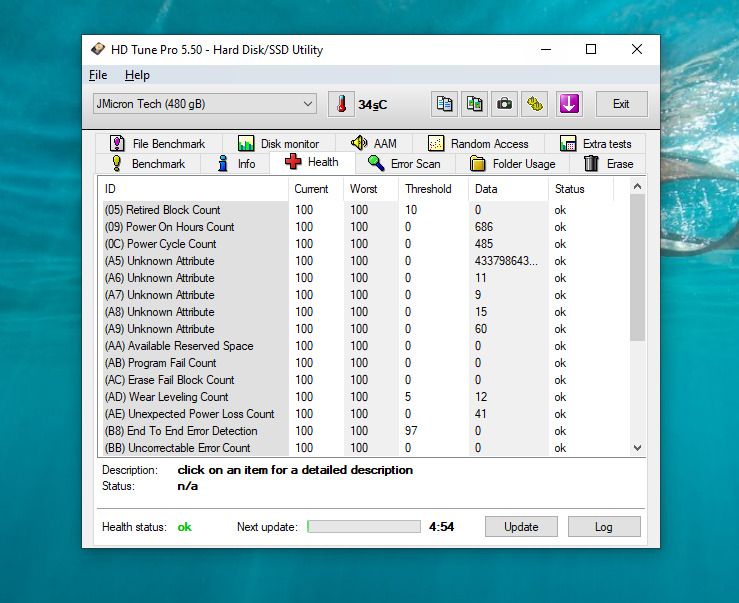
Task: Select the Unexpected Power Loss Count row
Action: coord(358,413)
